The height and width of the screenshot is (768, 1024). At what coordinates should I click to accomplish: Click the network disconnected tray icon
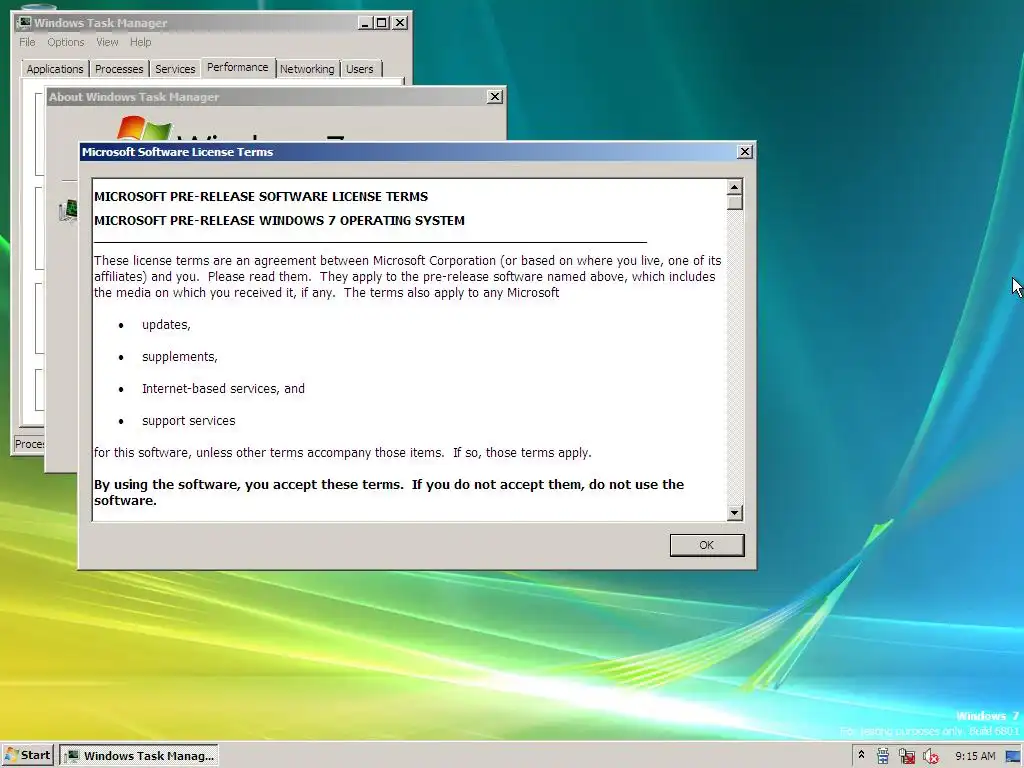(x=906, y=756)
